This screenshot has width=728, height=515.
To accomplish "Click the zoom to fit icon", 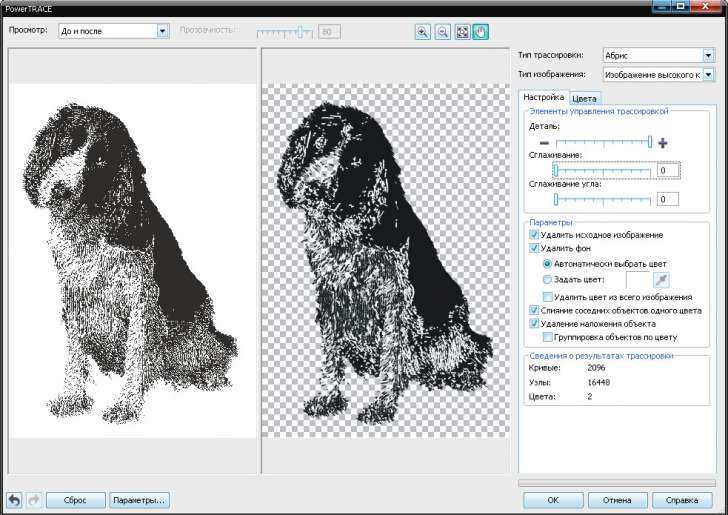I will click(461, 31).
